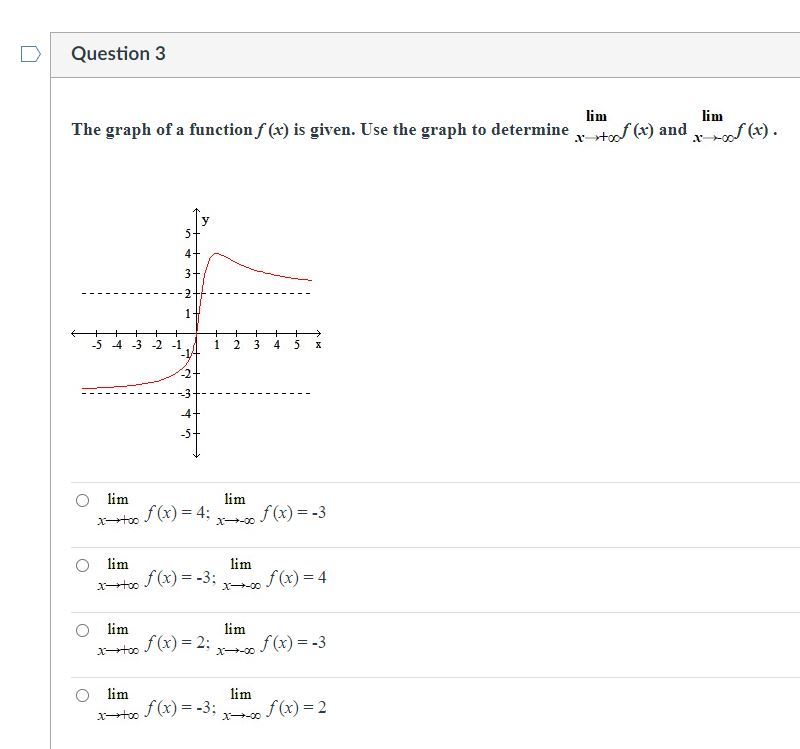Image resolution: width=800 pixels, height=749 pixels.
Task: Click the origin point on the graph
Action: 196,334
